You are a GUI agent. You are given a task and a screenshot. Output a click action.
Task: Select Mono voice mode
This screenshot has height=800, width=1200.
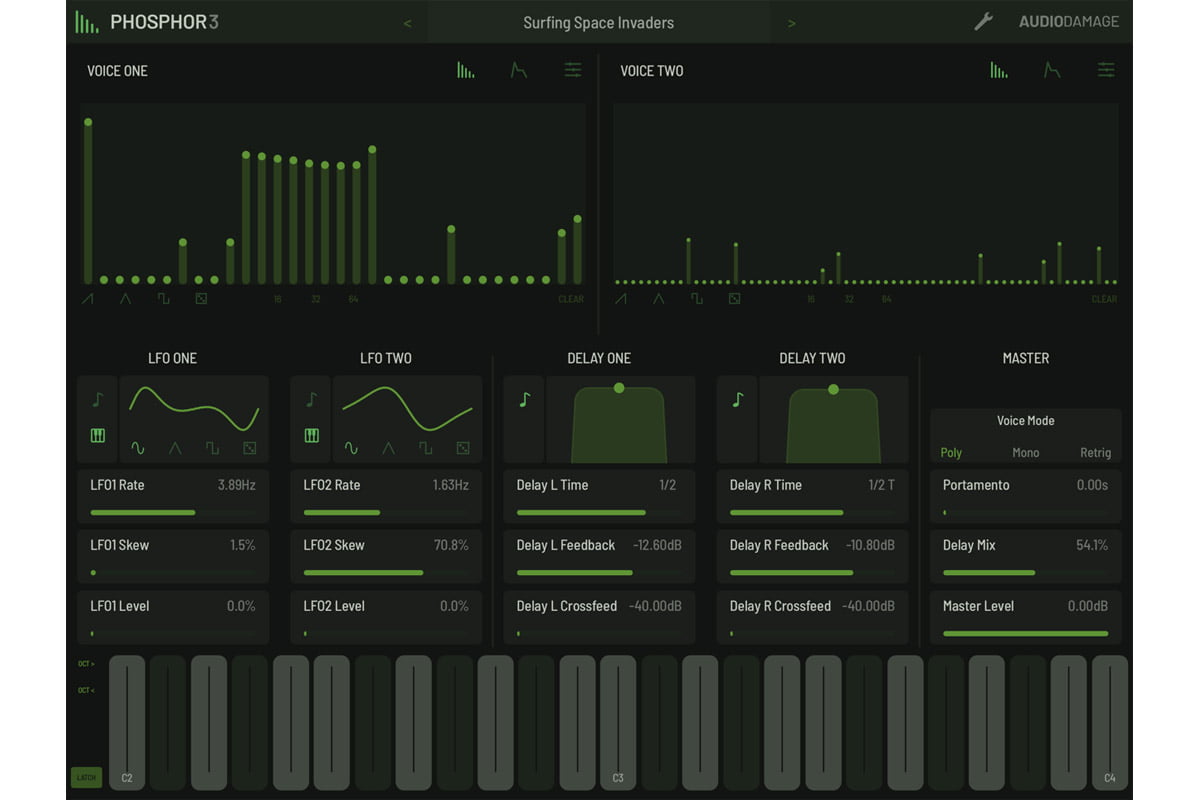(x=1025, y=452)
